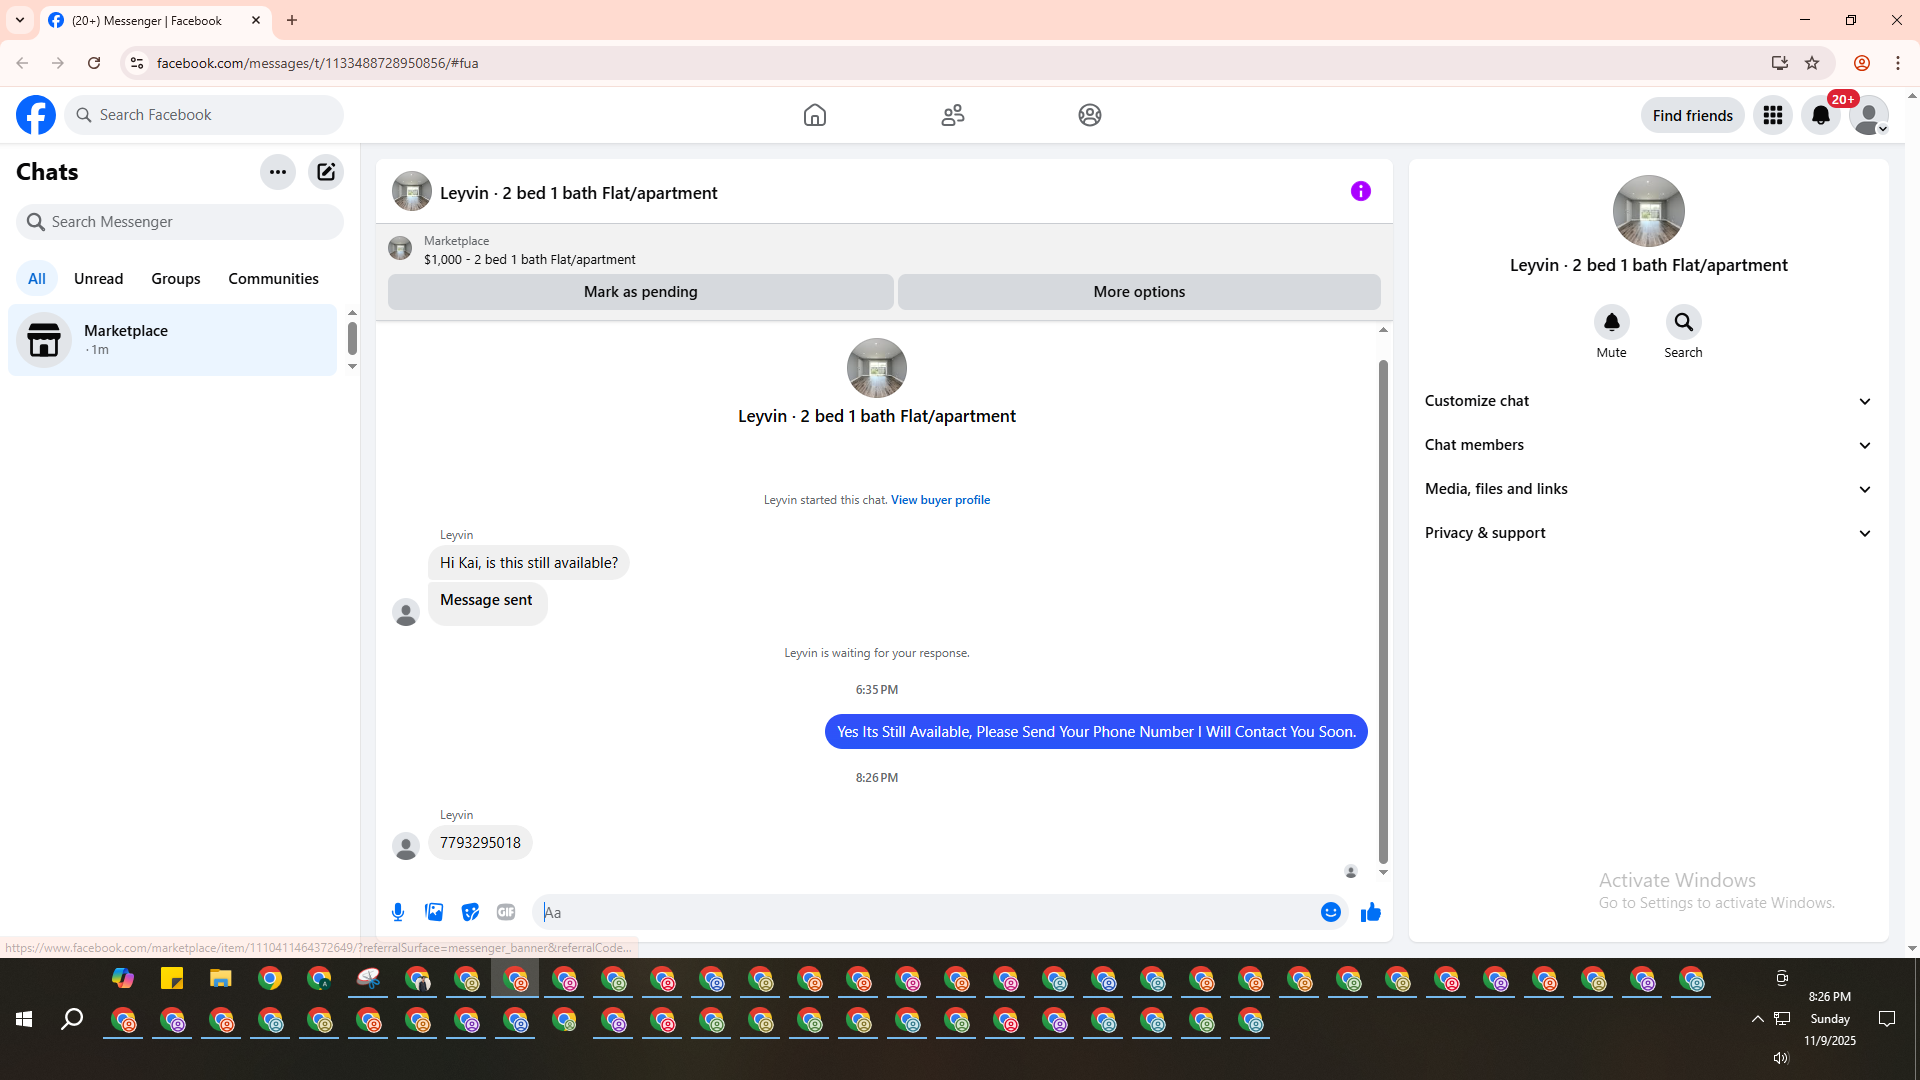This screenshot has width=1920, height=1080.
Task: Click Mark as pending button
Action: pyautogui.click(x=641, y=292)
